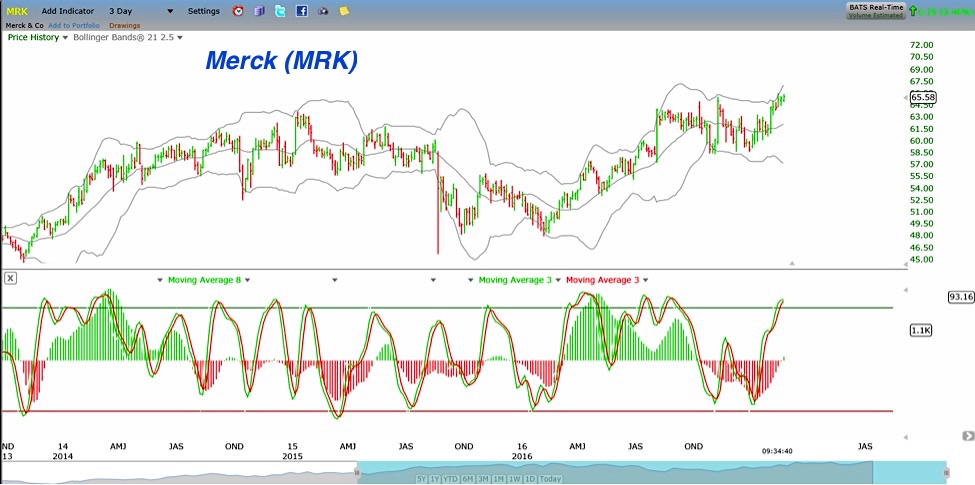Click the 45.00 price axis label
The image size is (975, 485).
tap(922, 259)
